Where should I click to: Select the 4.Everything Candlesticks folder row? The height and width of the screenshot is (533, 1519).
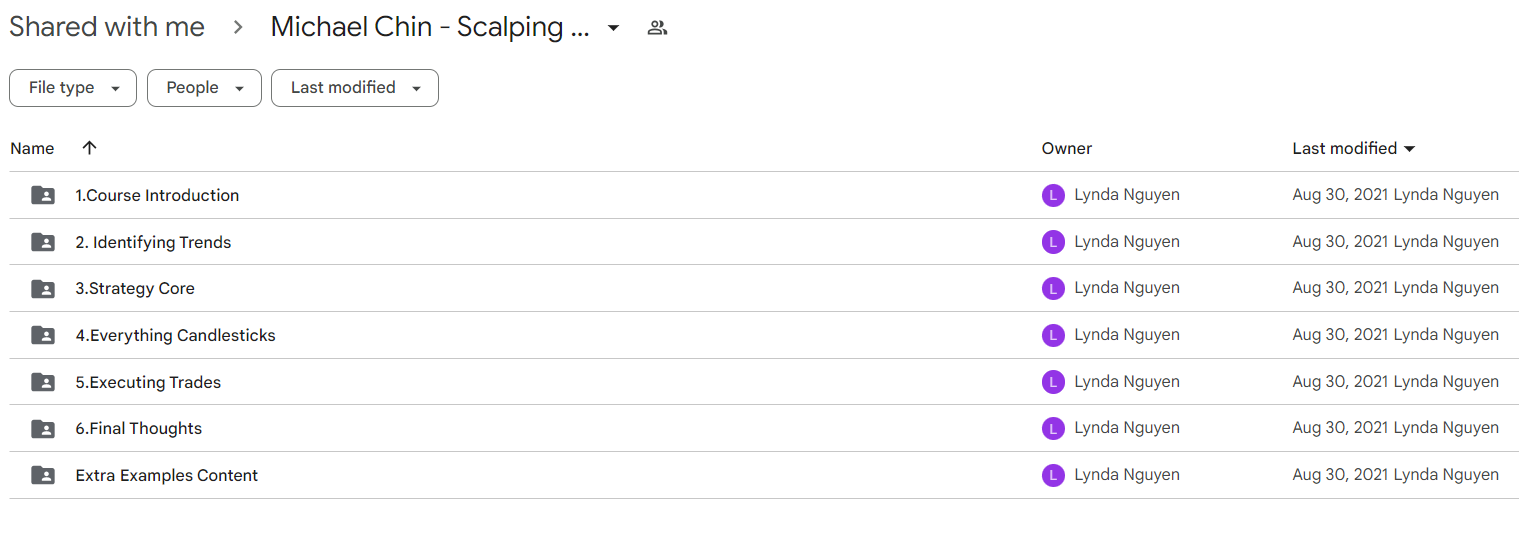click(763, 335)
